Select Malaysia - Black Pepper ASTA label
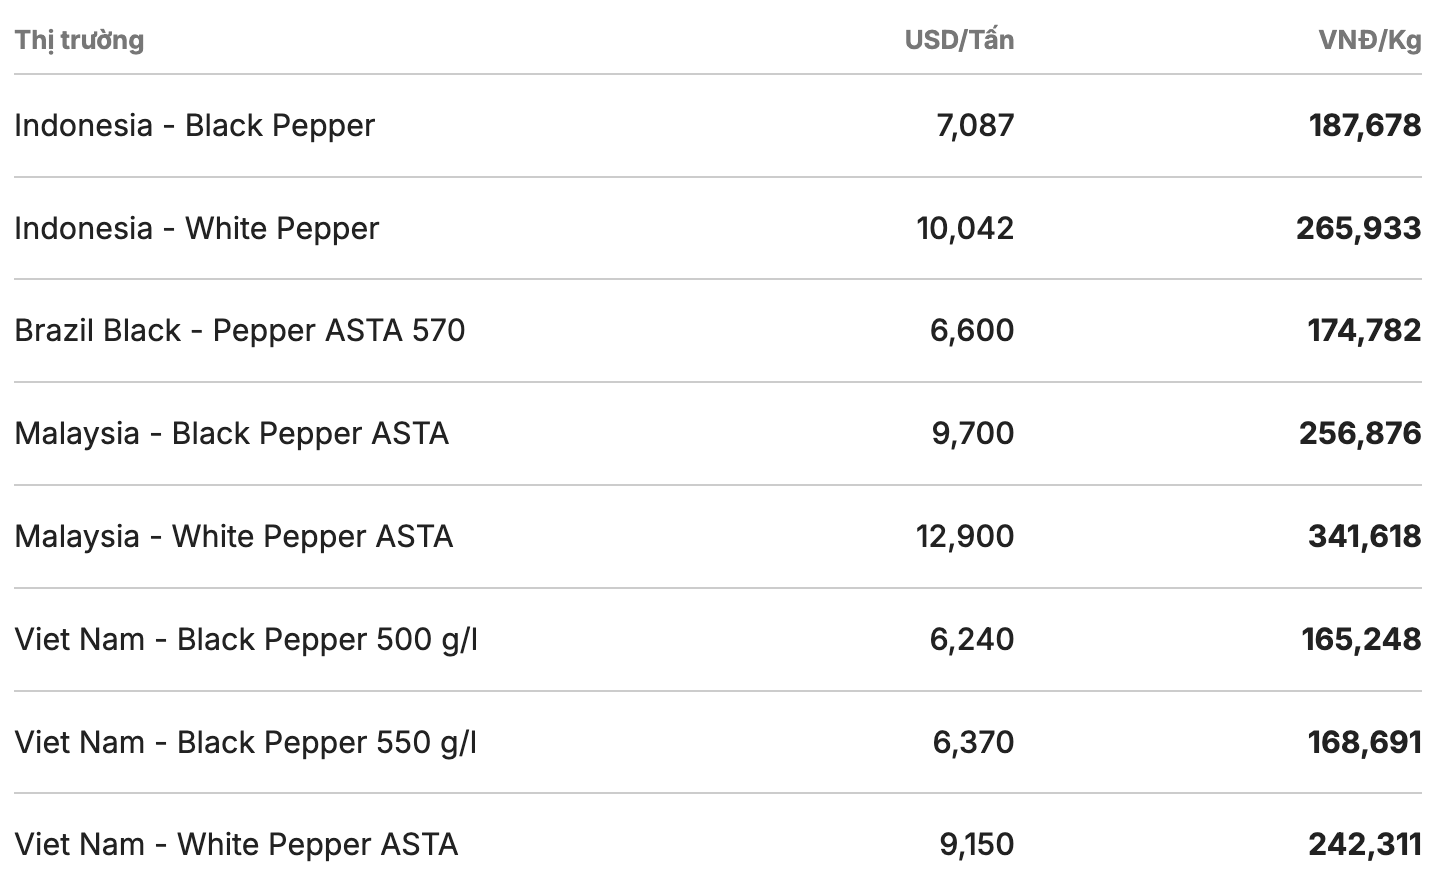The width and height of the screenshot is (1442, 888). (232, 434)
